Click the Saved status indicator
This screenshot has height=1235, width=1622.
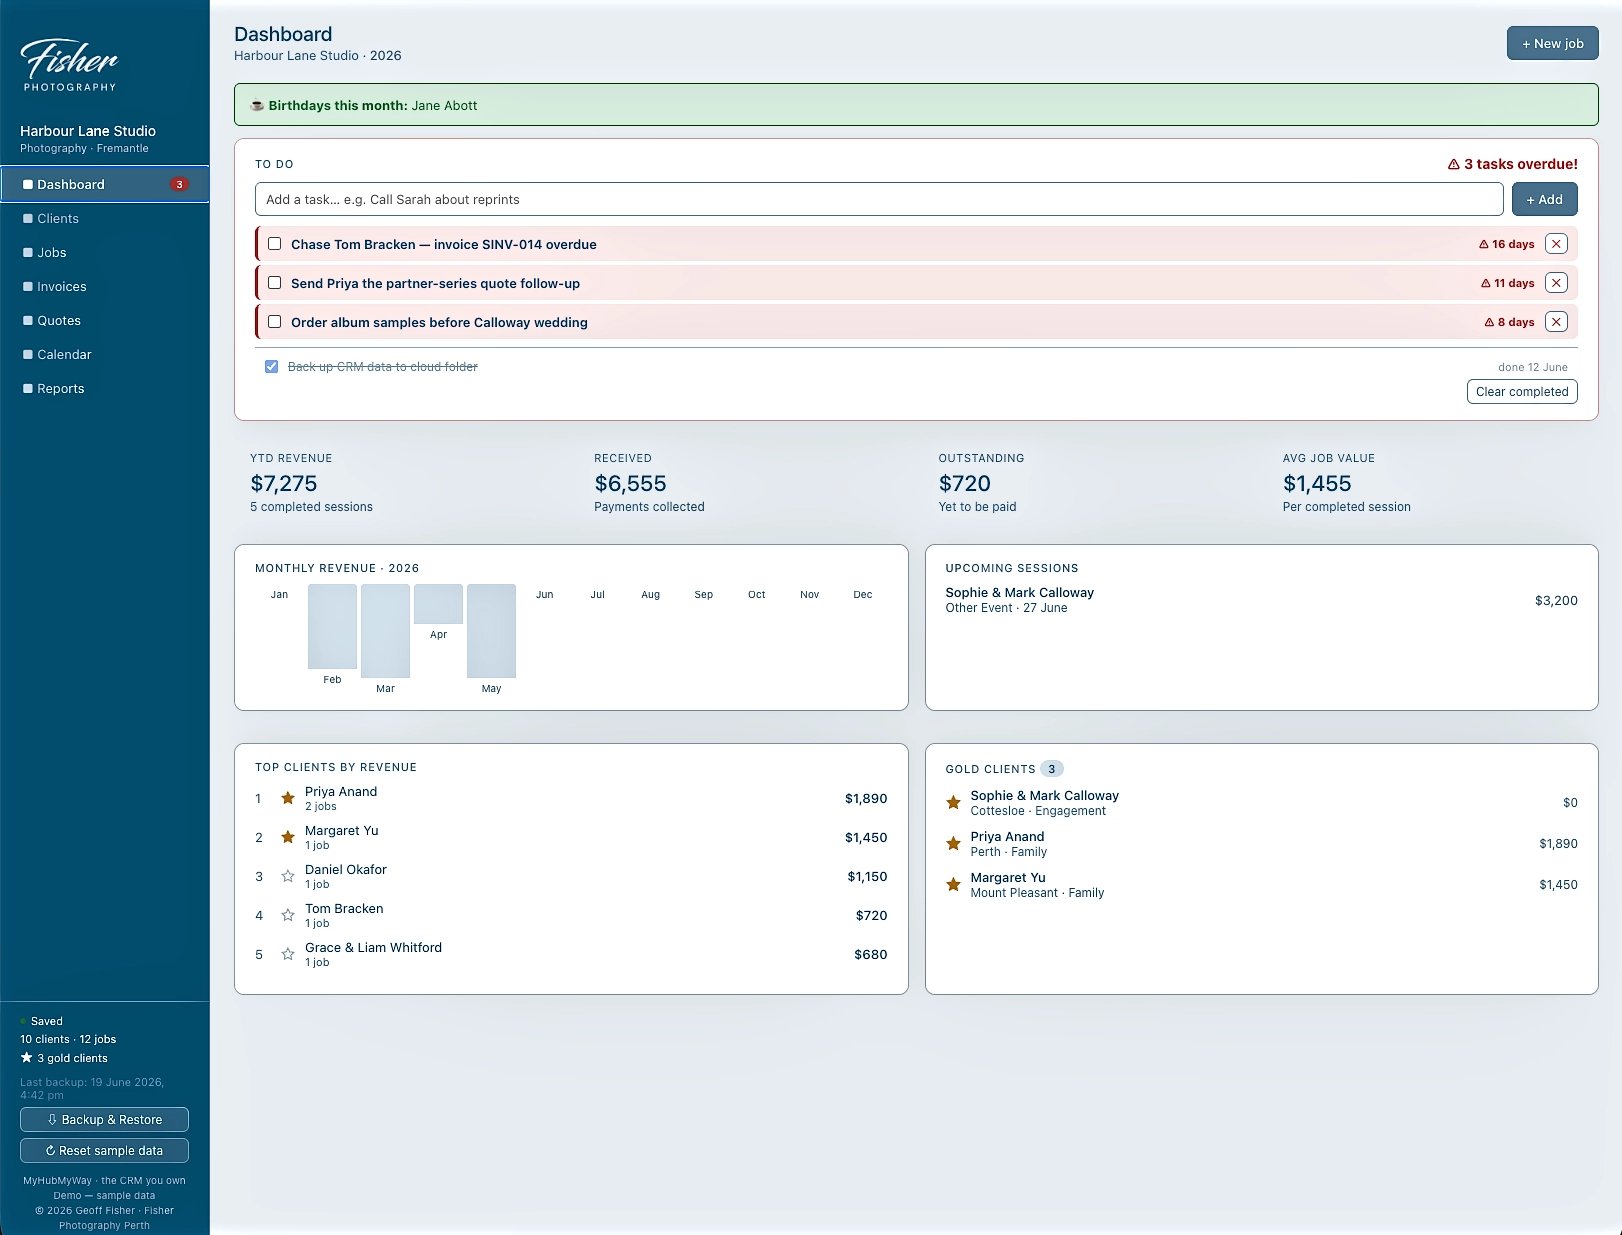(42, 1021)
